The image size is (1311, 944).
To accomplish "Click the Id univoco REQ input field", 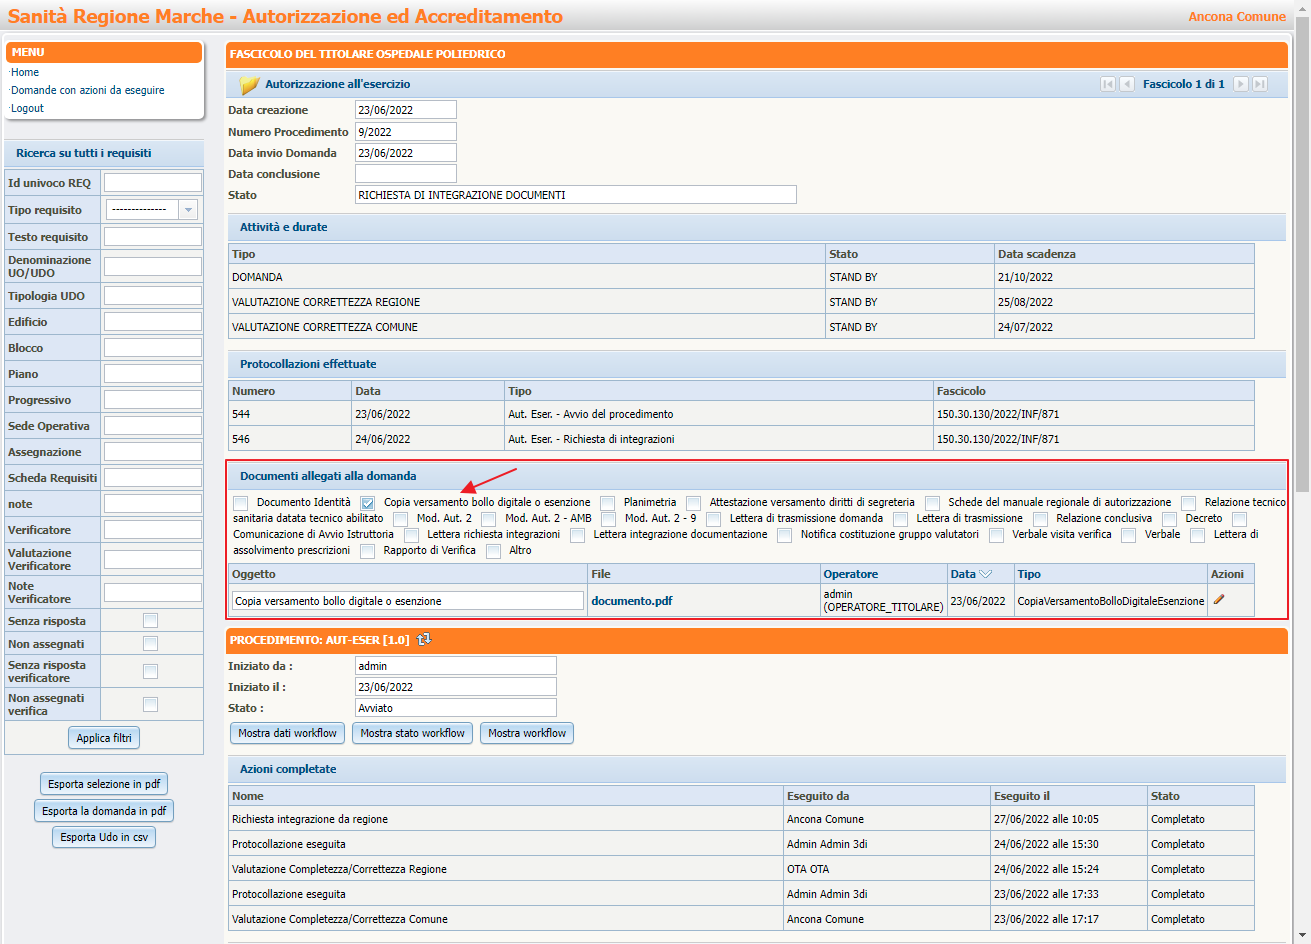I will 153,183.
